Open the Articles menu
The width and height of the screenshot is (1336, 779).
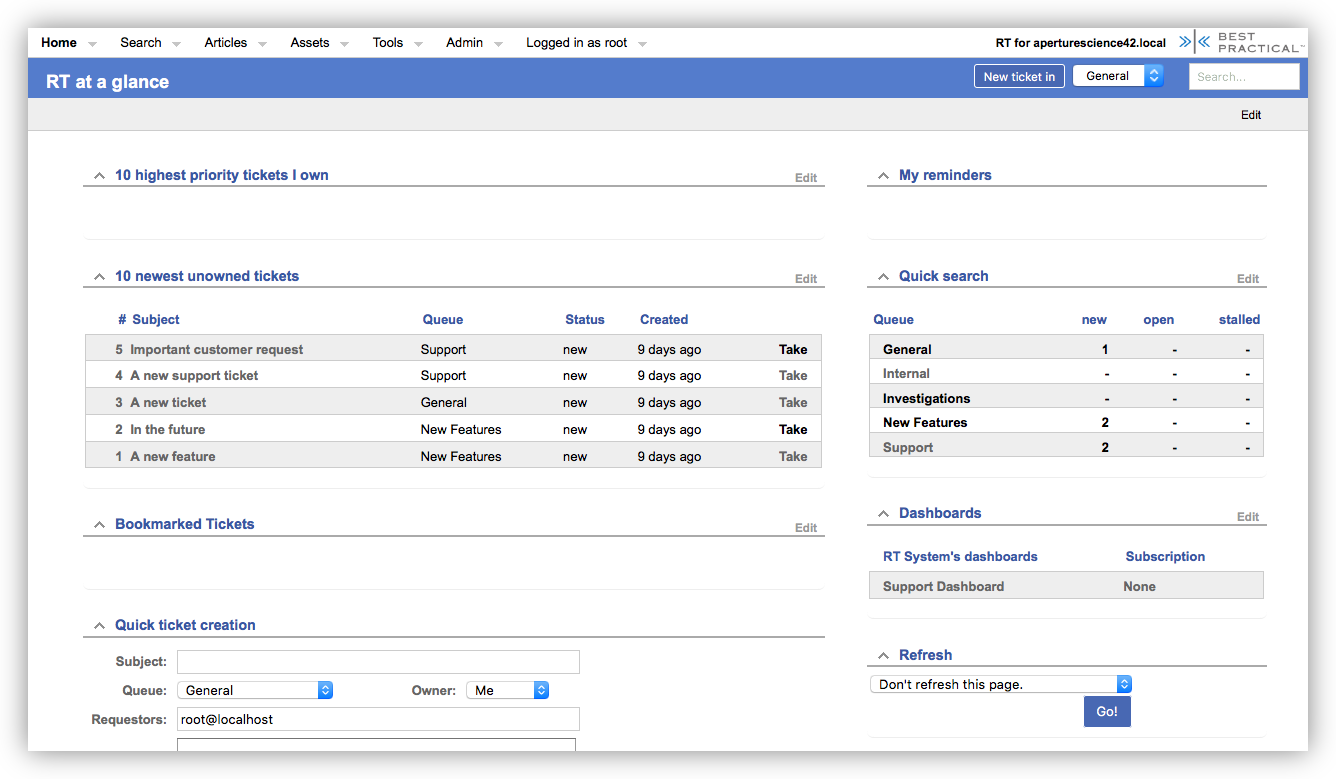[226, 43]
